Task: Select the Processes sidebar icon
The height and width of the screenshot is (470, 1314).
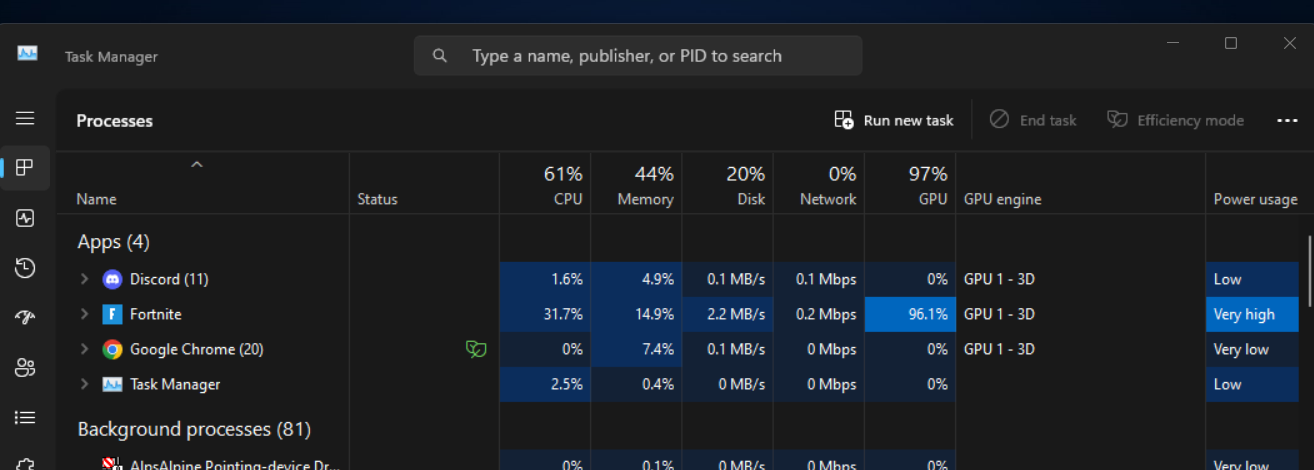Action: [x=25, y=167]
